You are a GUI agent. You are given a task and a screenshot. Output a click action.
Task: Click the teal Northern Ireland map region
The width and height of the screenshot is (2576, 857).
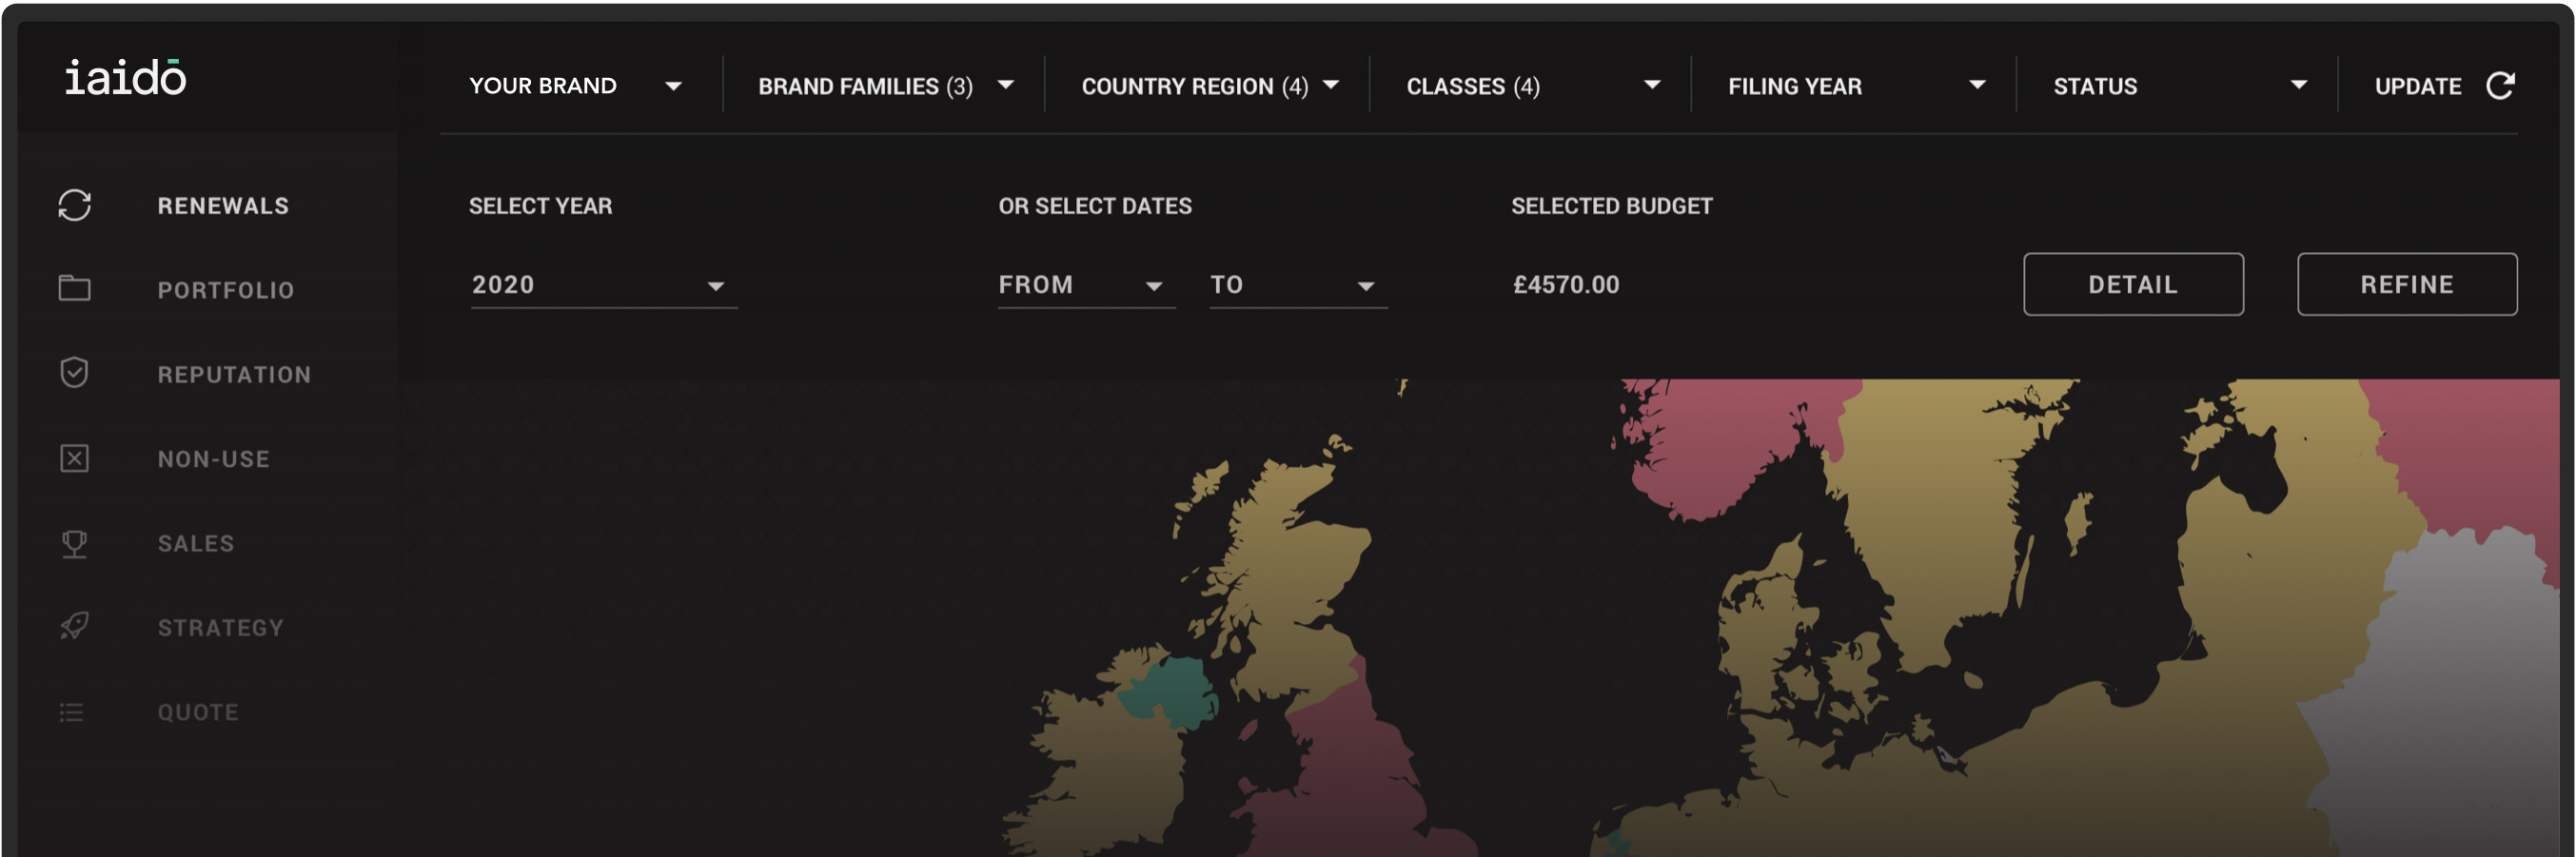(1170, 690)
